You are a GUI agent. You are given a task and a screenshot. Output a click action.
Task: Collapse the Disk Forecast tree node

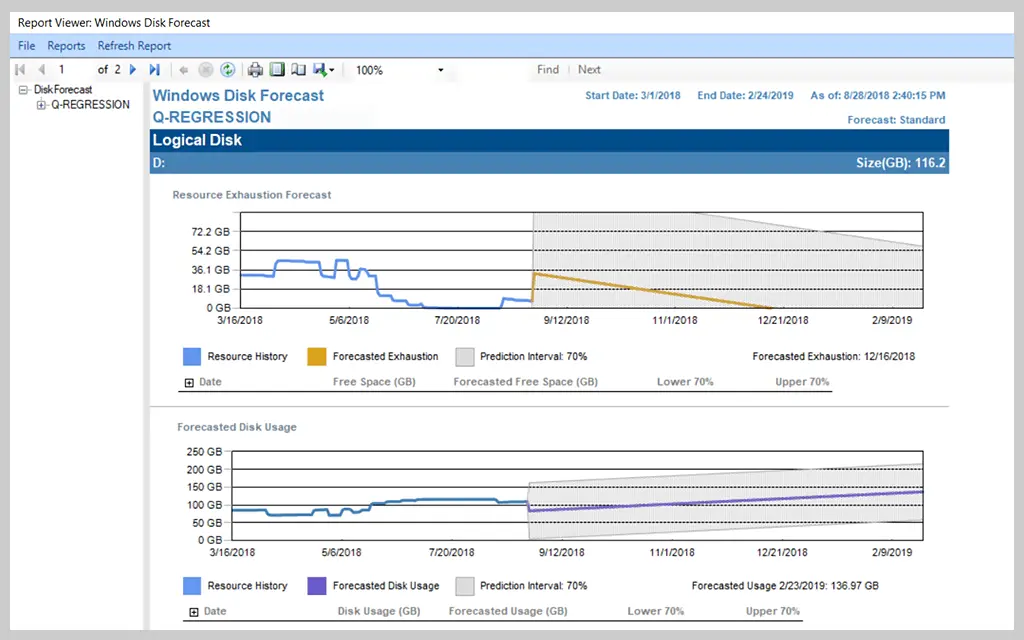24,89
